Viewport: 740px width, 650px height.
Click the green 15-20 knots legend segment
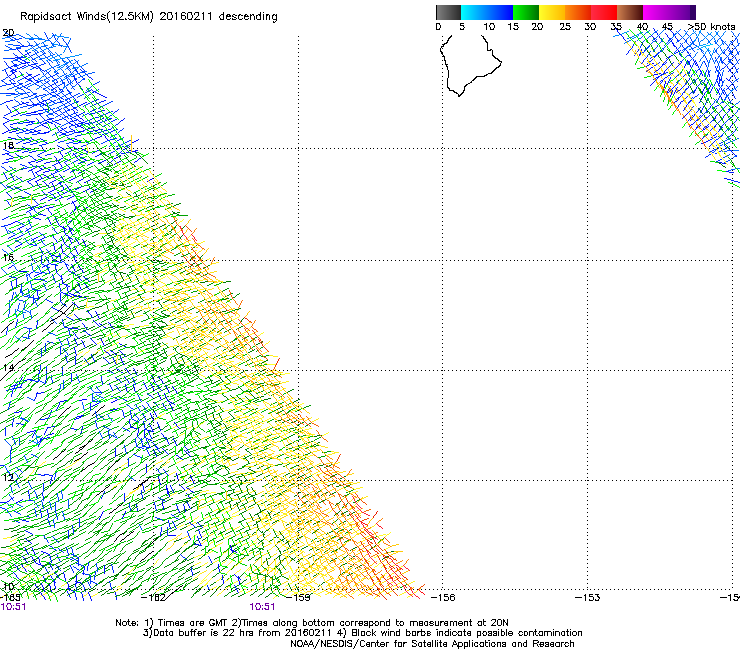click(526, 12)
